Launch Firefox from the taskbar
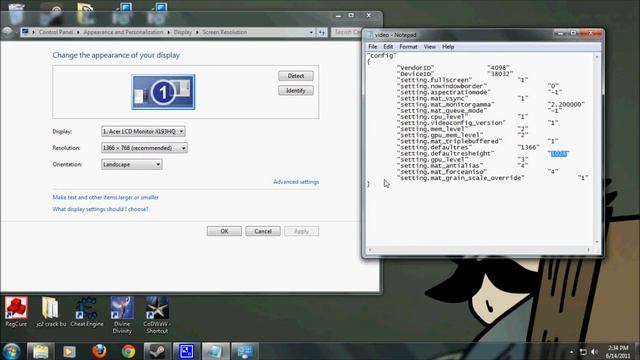640x360 pixels. click(x=99, y=351)
